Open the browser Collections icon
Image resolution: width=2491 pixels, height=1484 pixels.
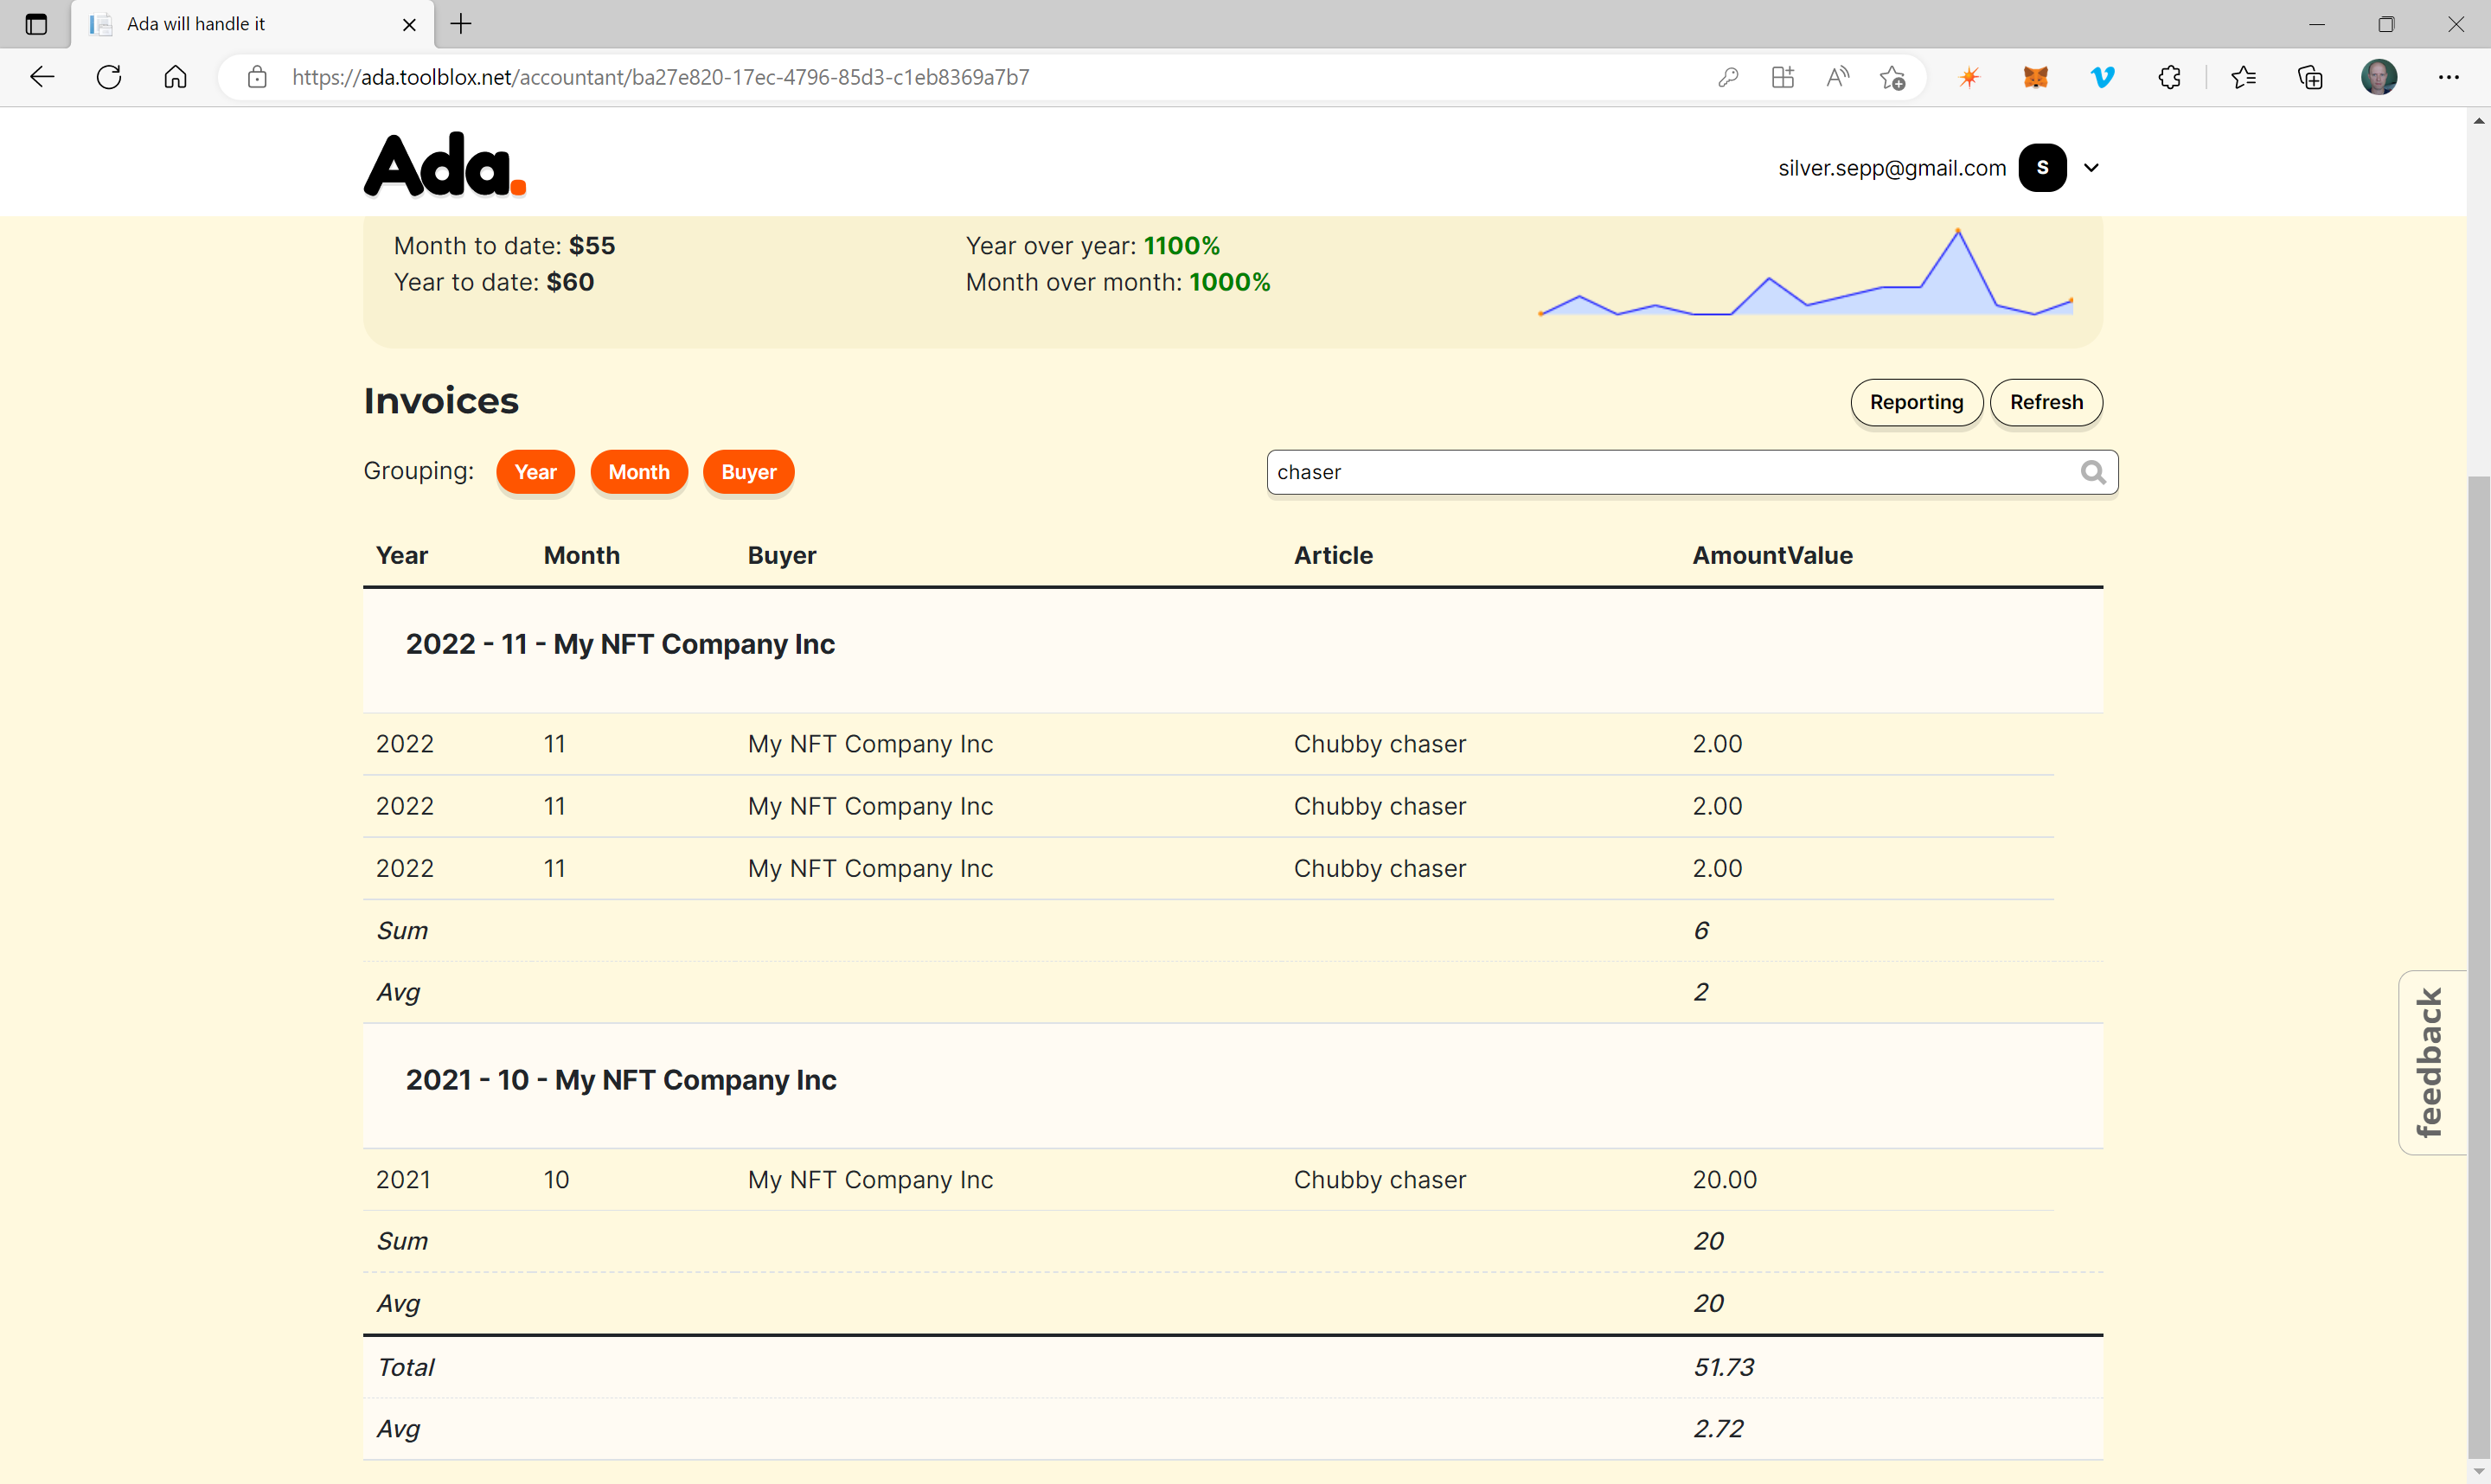(x=2310, y=77)
